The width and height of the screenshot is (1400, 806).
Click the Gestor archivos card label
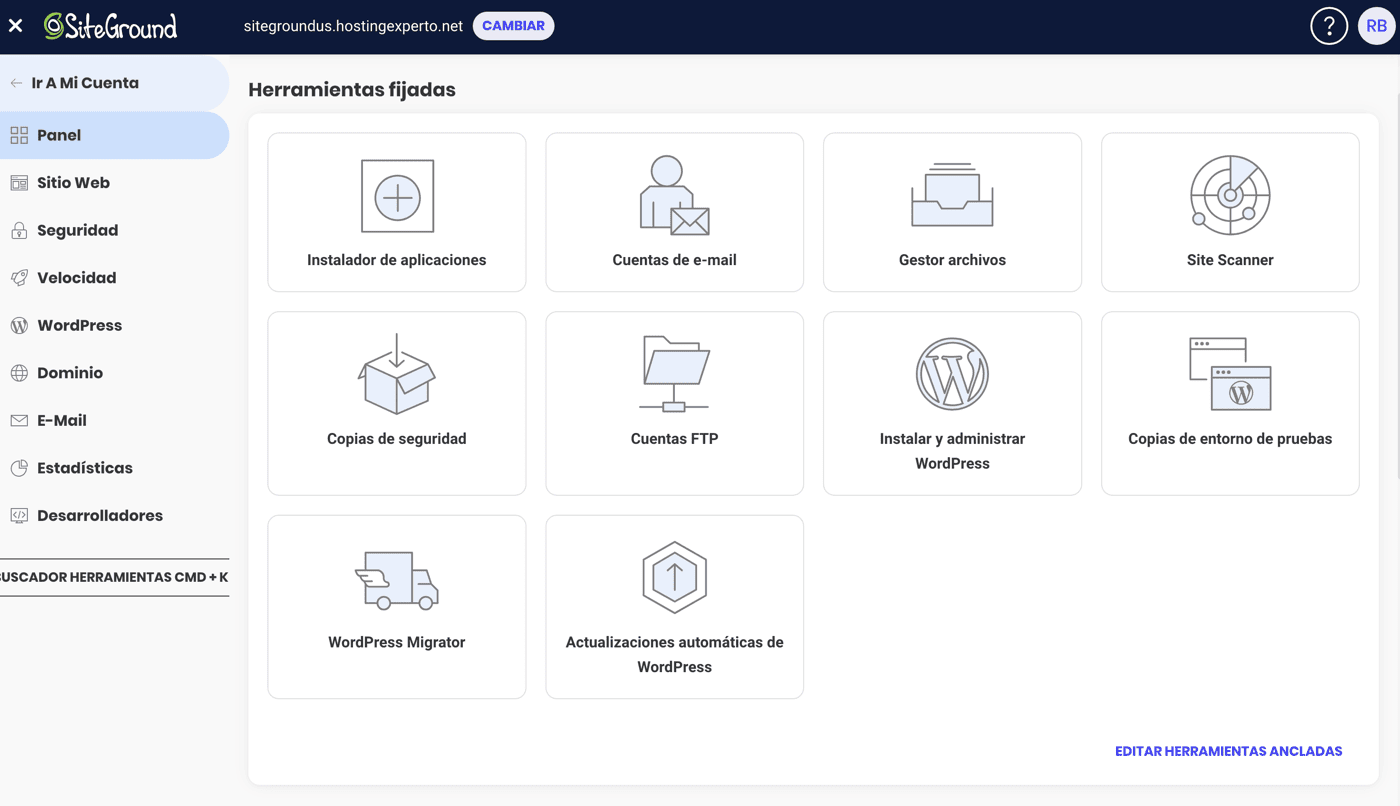tap(952, 260)
